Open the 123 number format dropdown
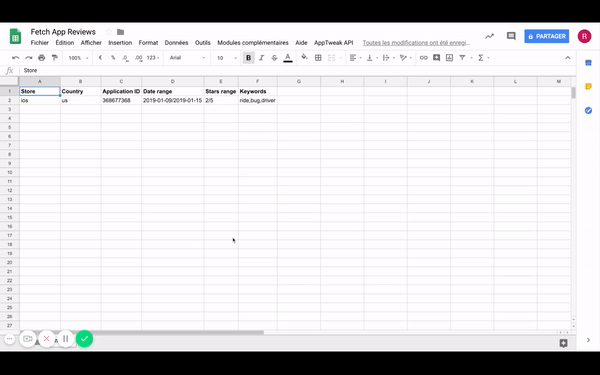Viewport: 600px width, 375px height. (x=153, y=58)
